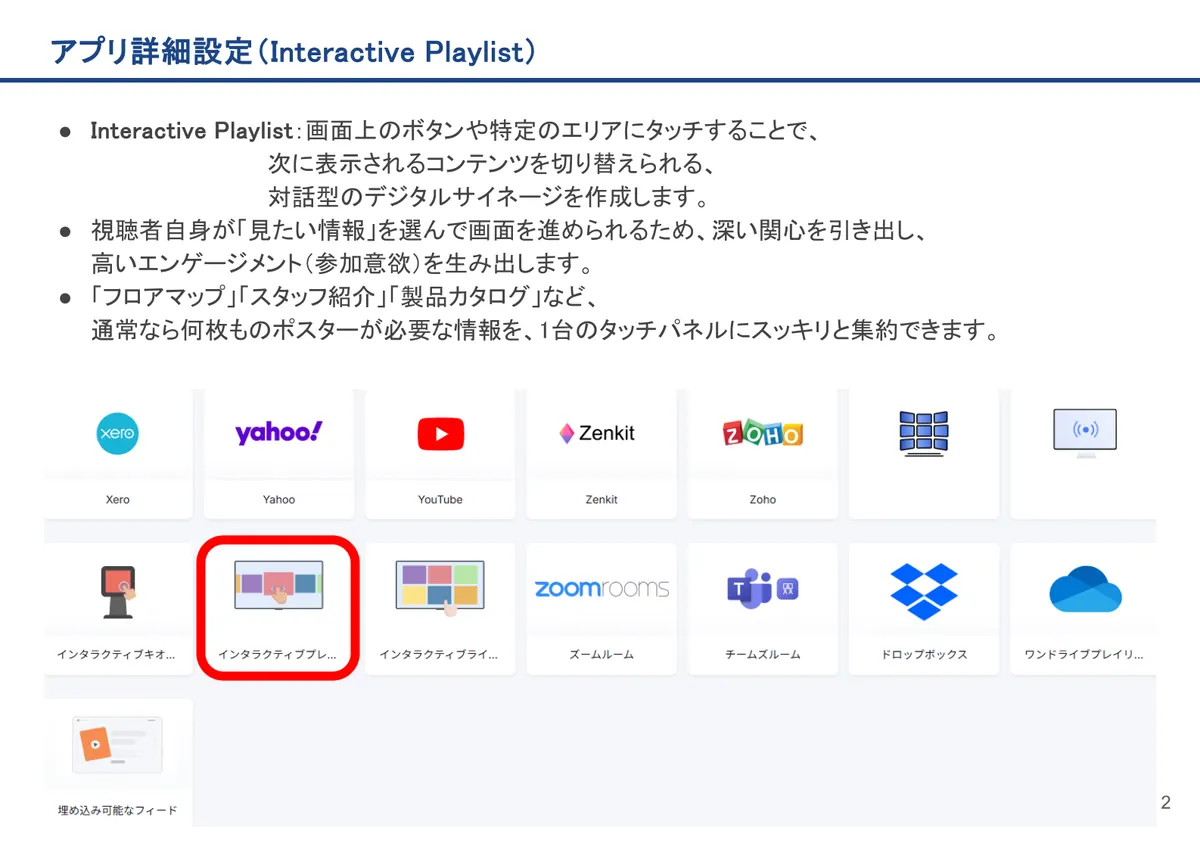Screen dimensions: 1200x849
Task: Click the ワンドライブプレイリ... label
Action: point(1084,655)
